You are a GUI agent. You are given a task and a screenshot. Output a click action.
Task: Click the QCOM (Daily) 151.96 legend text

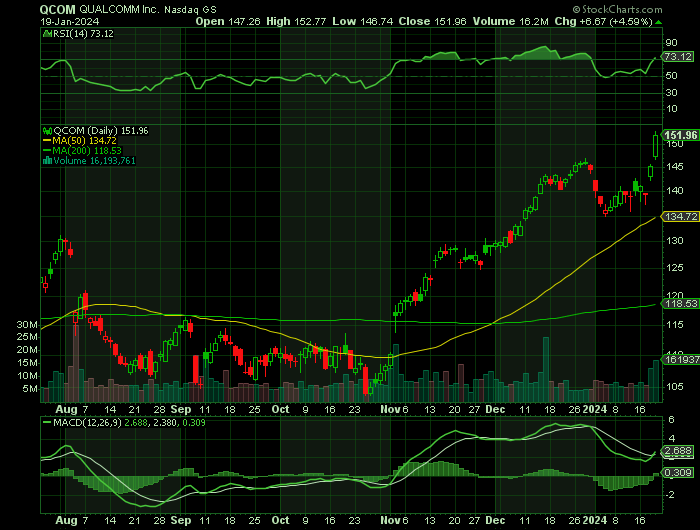click(x=101, y=131)
